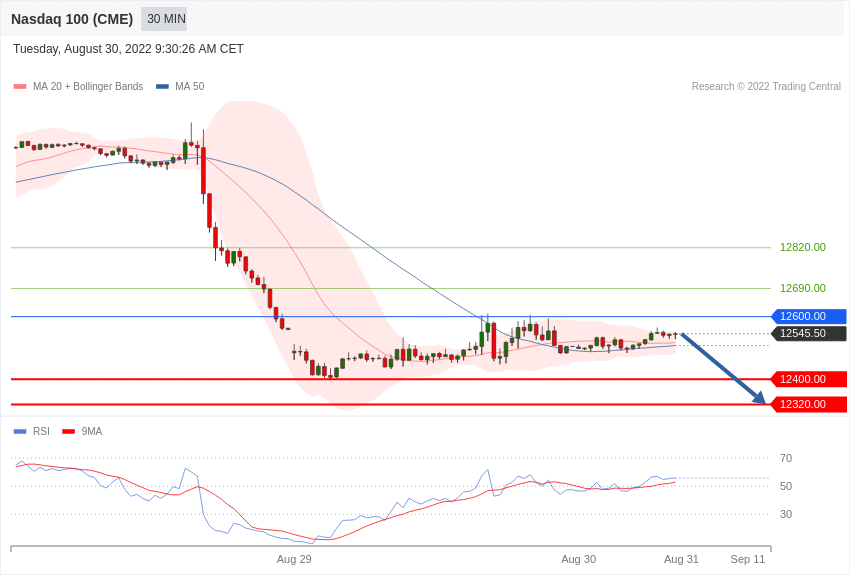The image size is (850, 576).
Task: Click the red 9MA legend swatch
Action: pyautogui.click(x=68, y=432)
